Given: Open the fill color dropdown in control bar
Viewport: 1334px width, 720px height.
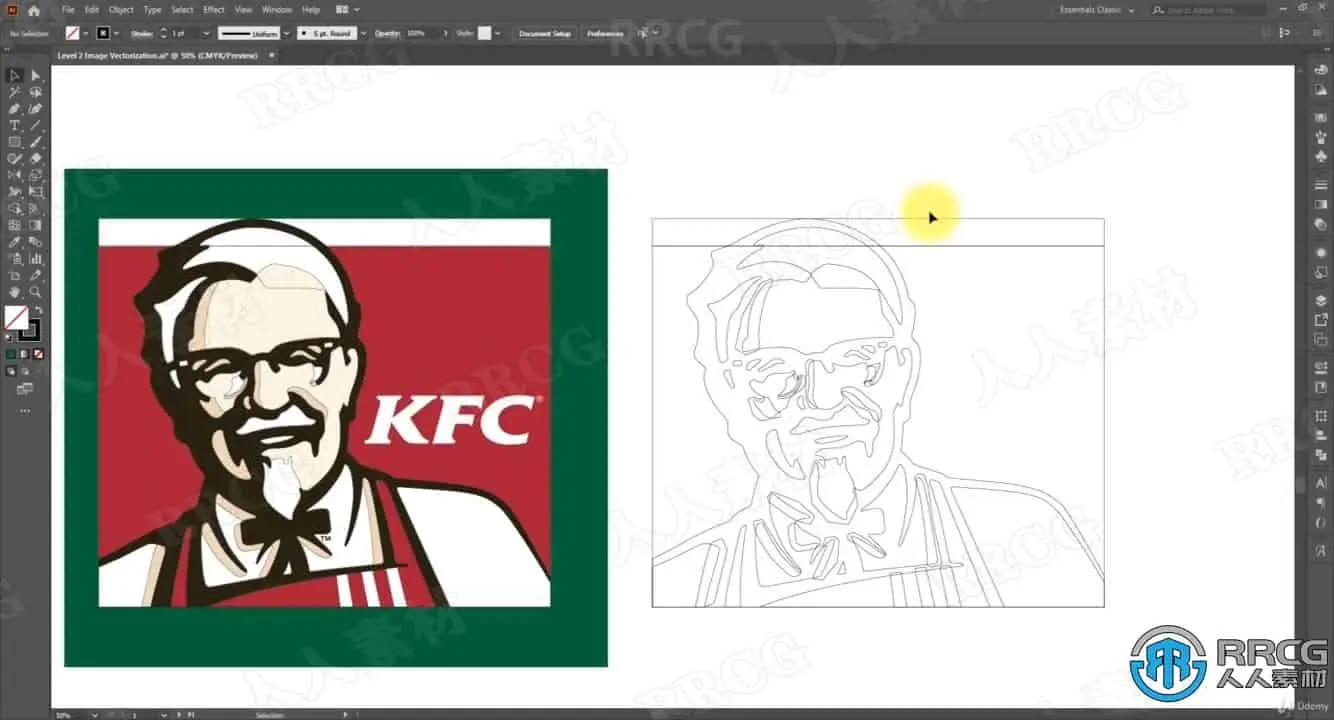Looking at the screenshot, I should 87,33.
